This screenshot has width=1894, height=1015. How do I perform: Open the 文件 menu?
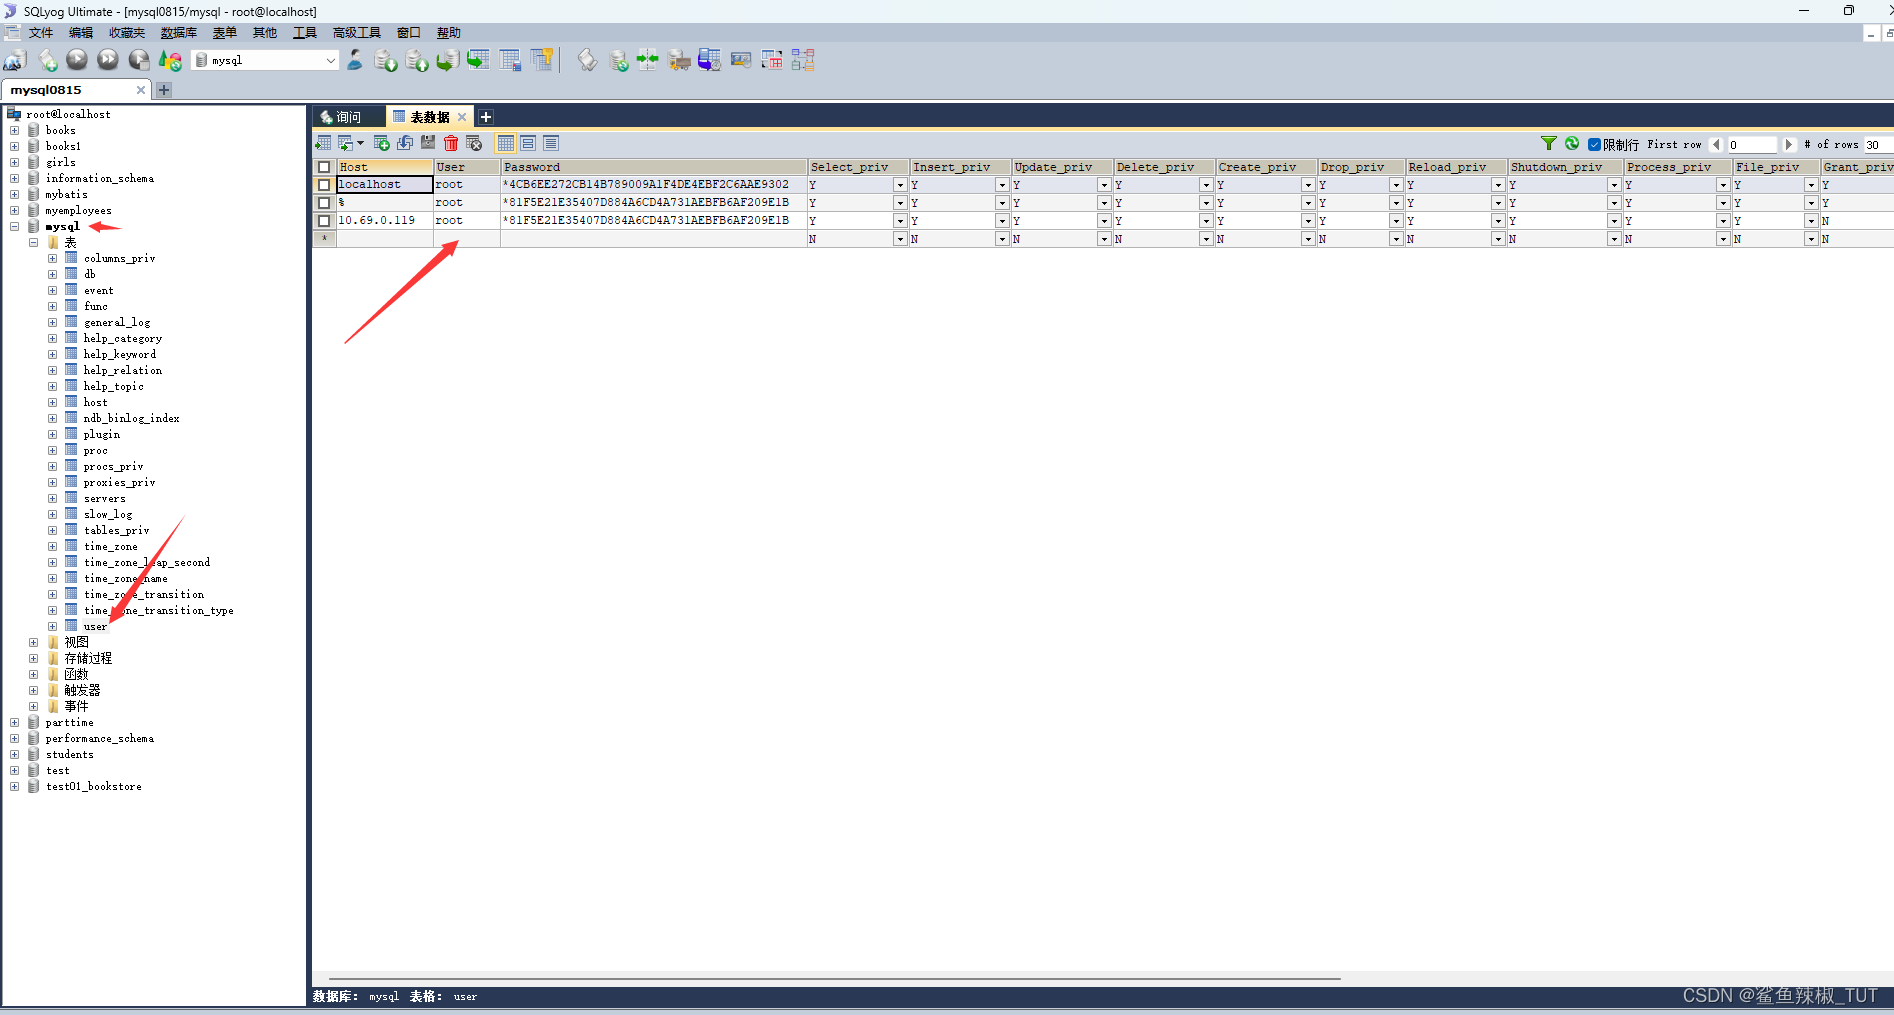(41, 33)
